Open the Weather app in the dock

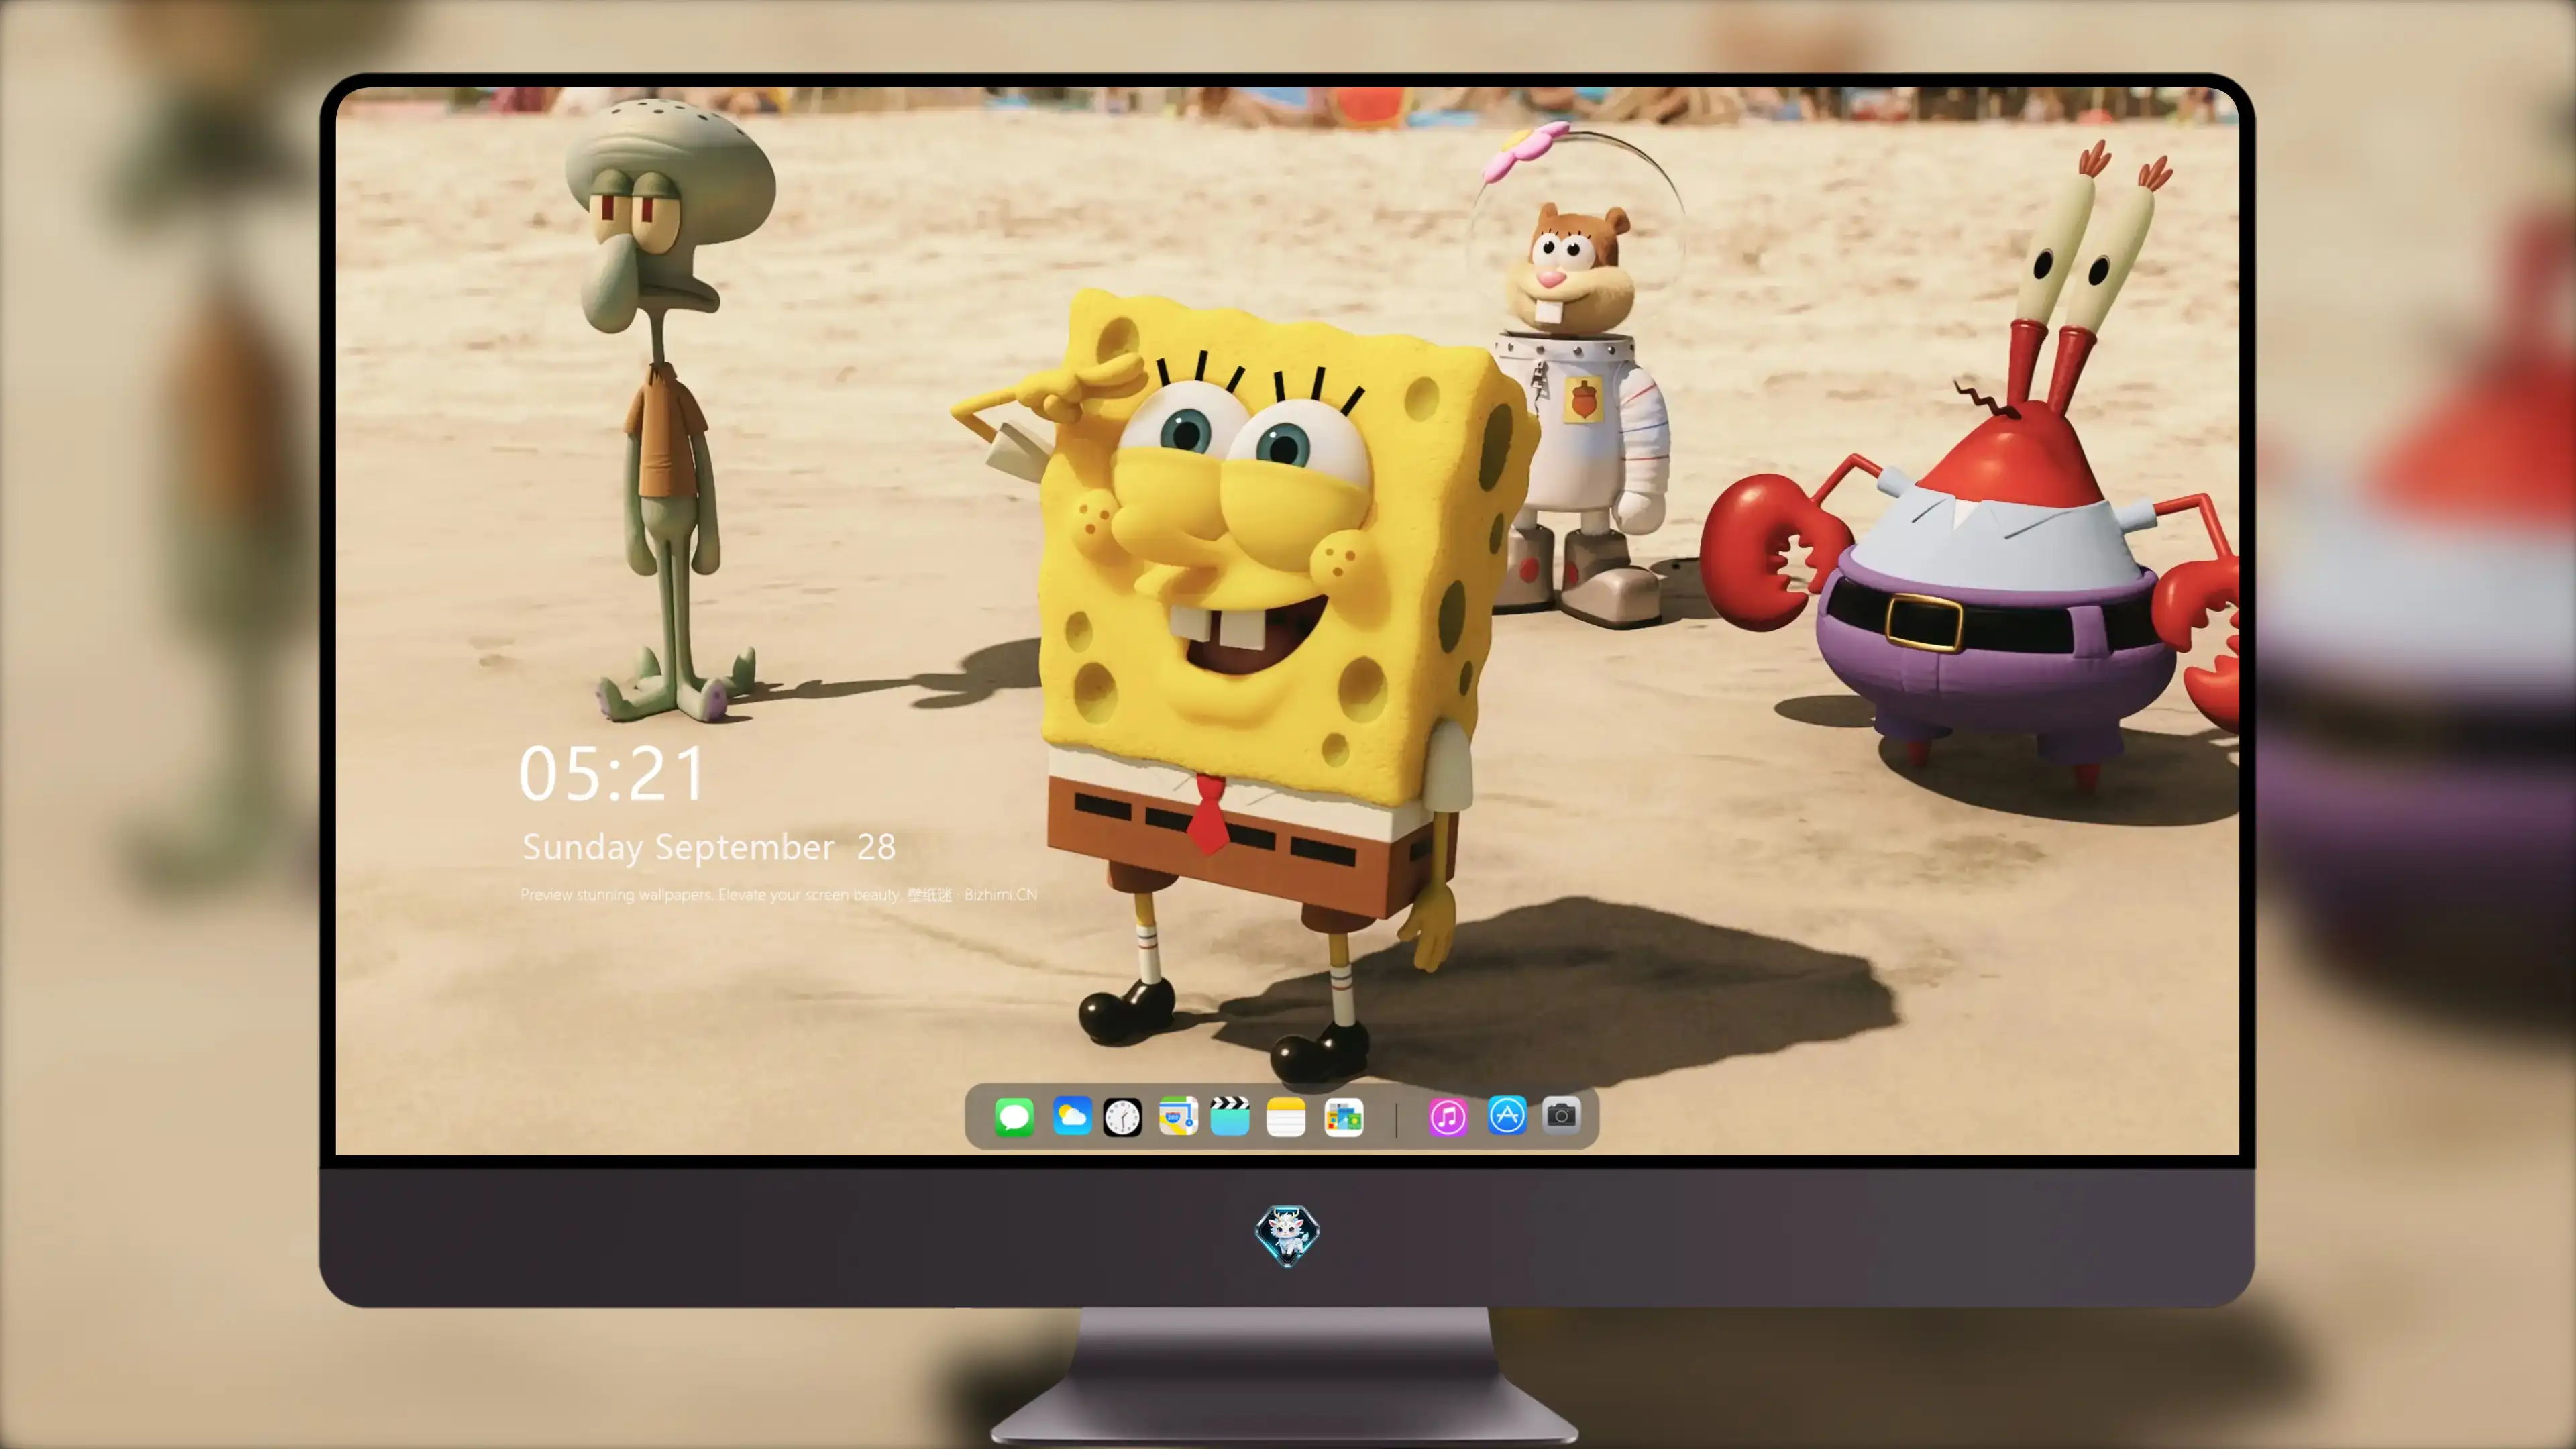1071,1116
